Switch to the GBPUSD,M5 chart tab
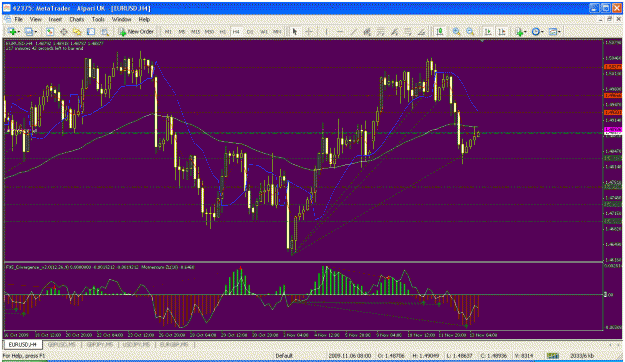 pos(61,344)
